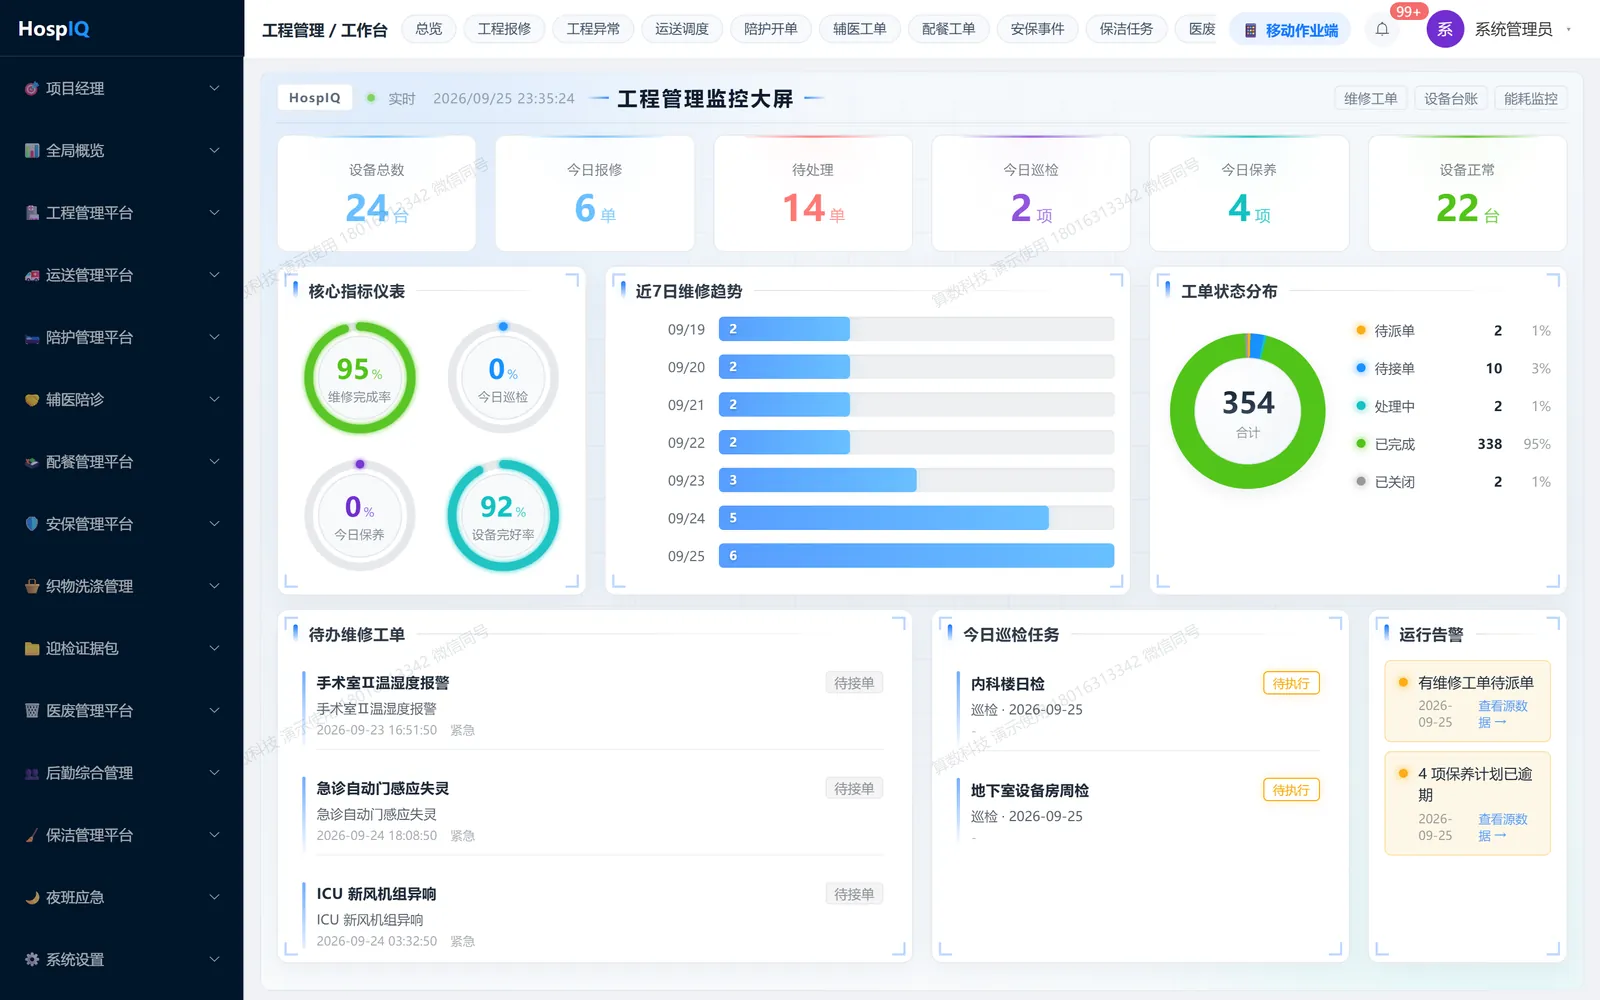Screen dimensions: 1600x1000
Task: Click the 工单状态分布 donut chart
Action: point(1248,411)
